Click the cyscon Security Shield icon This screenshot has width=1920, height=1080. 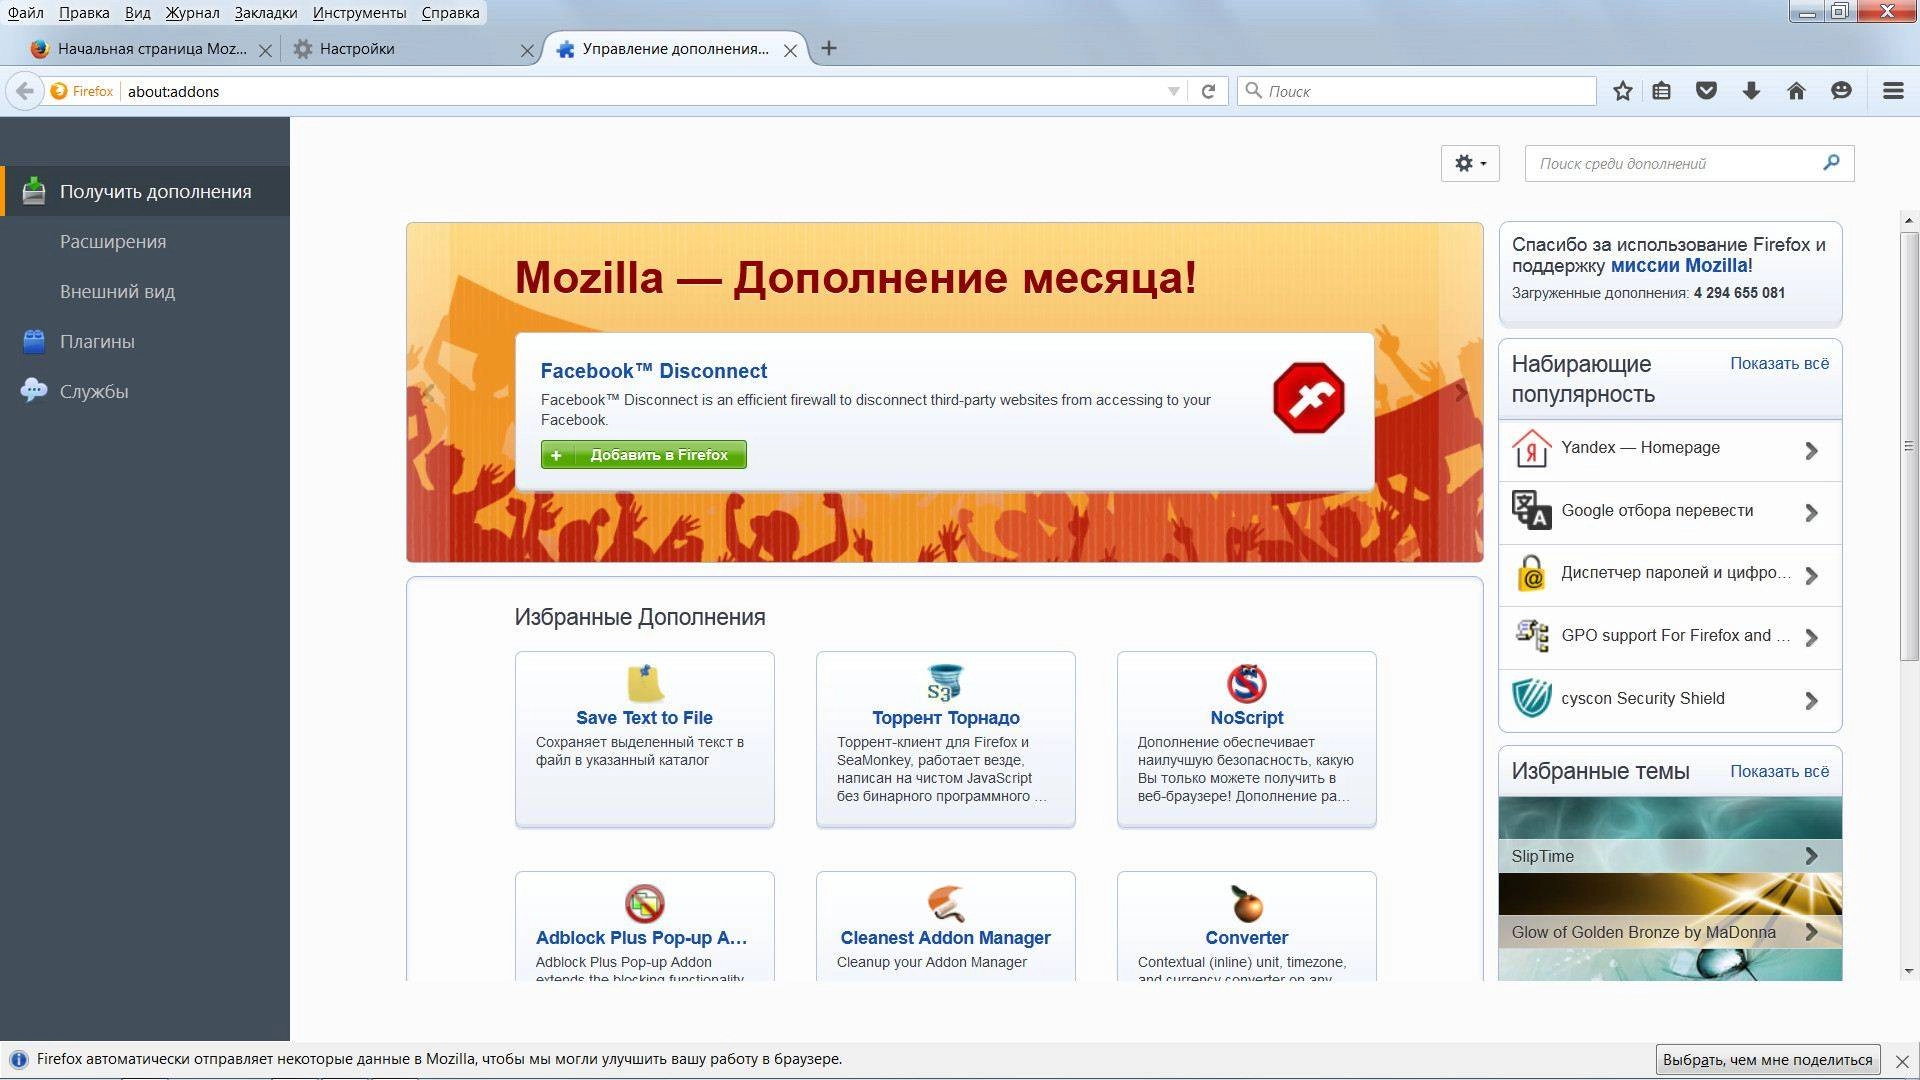(1531, 699)
